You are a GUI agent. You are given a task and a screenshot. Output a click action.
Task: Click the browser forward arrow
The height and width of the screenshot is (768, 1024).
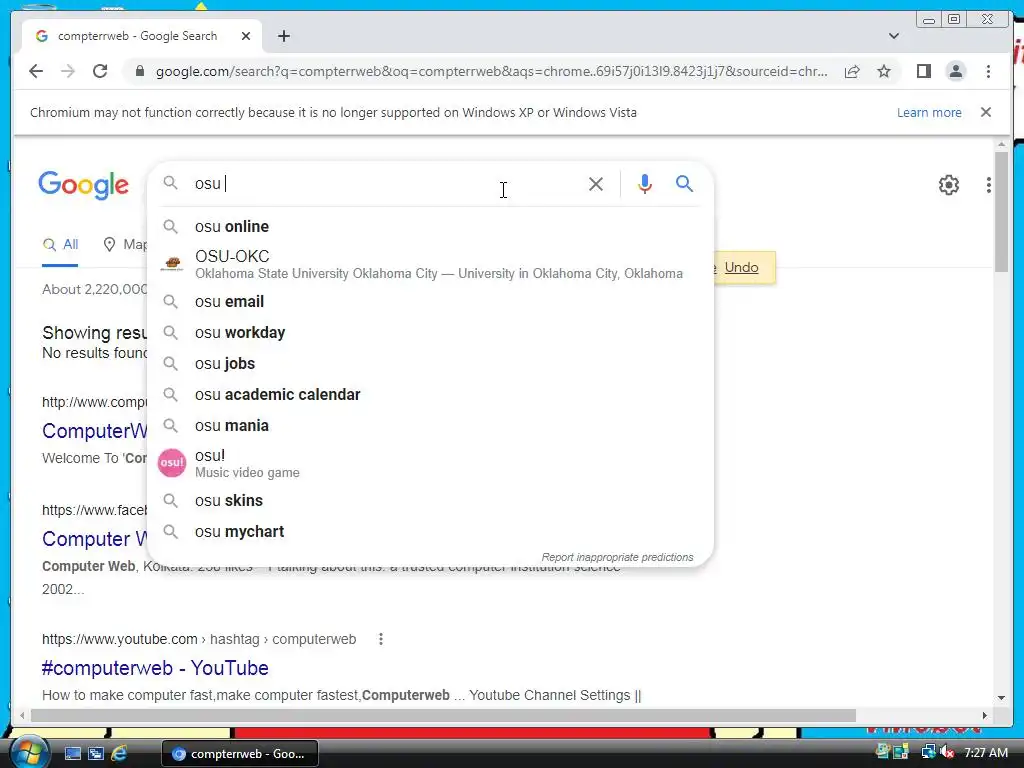pyautogui.click(x=68, y=71)
